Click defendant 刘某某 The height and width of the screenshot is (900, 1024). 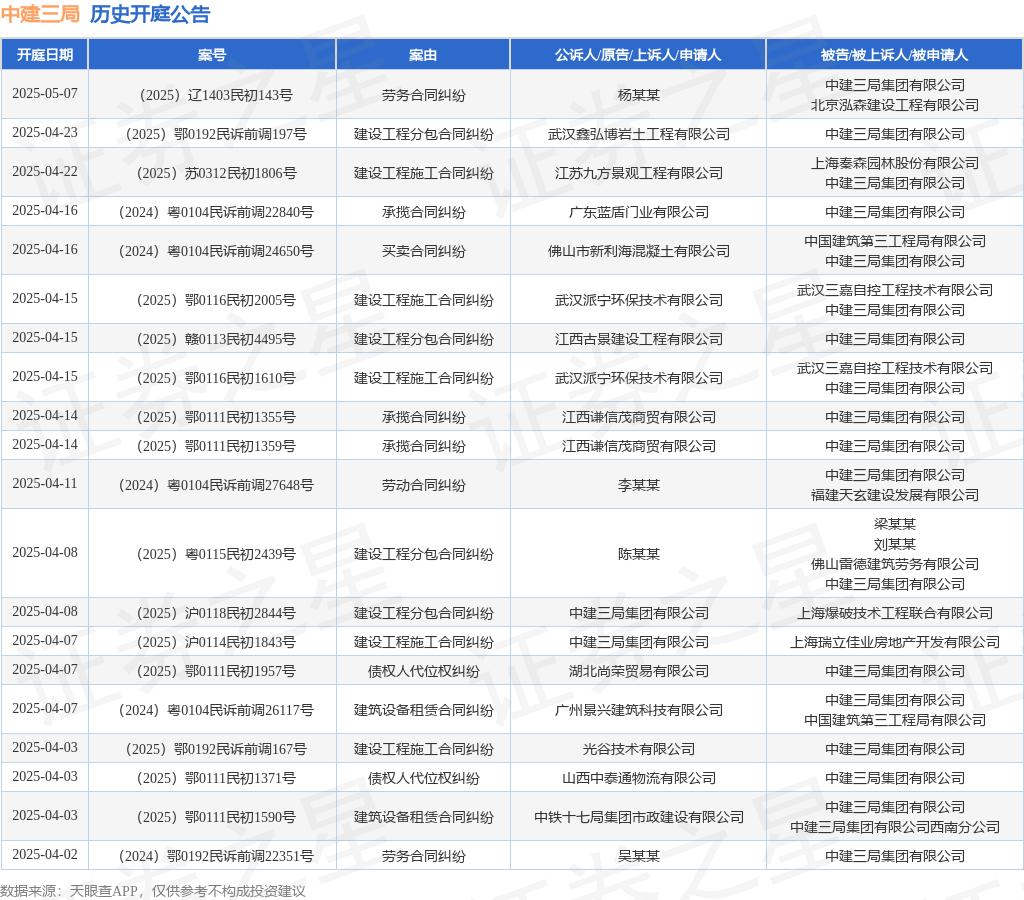(x=894, y=544)
